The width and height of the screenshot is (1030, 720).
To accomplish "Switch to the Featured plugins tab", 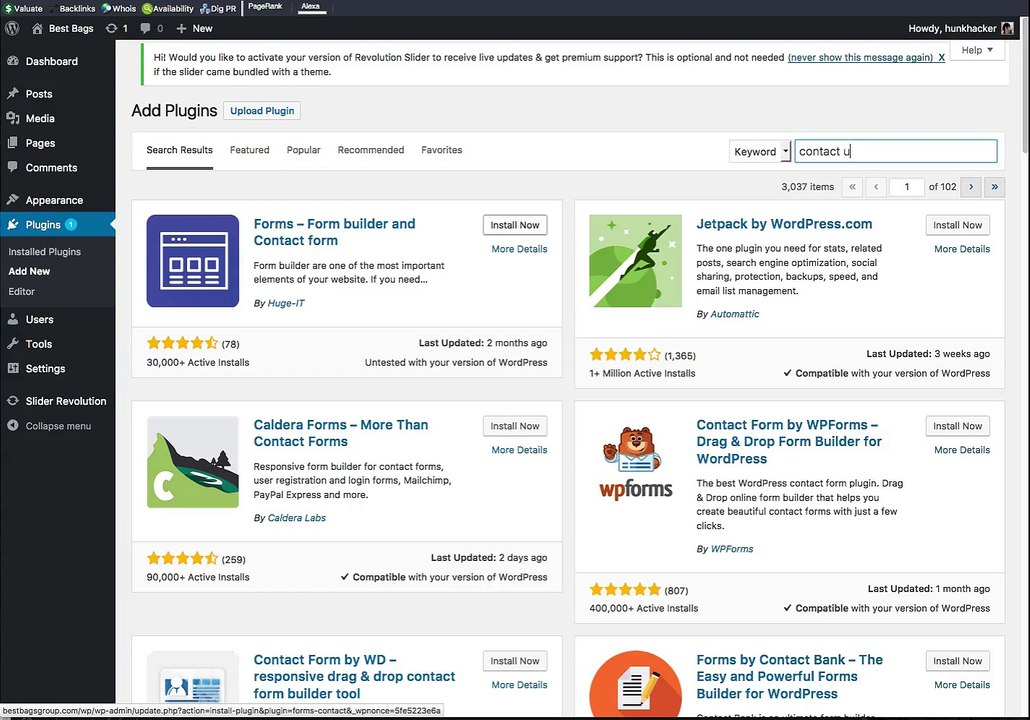I will (x=250, y=150).
